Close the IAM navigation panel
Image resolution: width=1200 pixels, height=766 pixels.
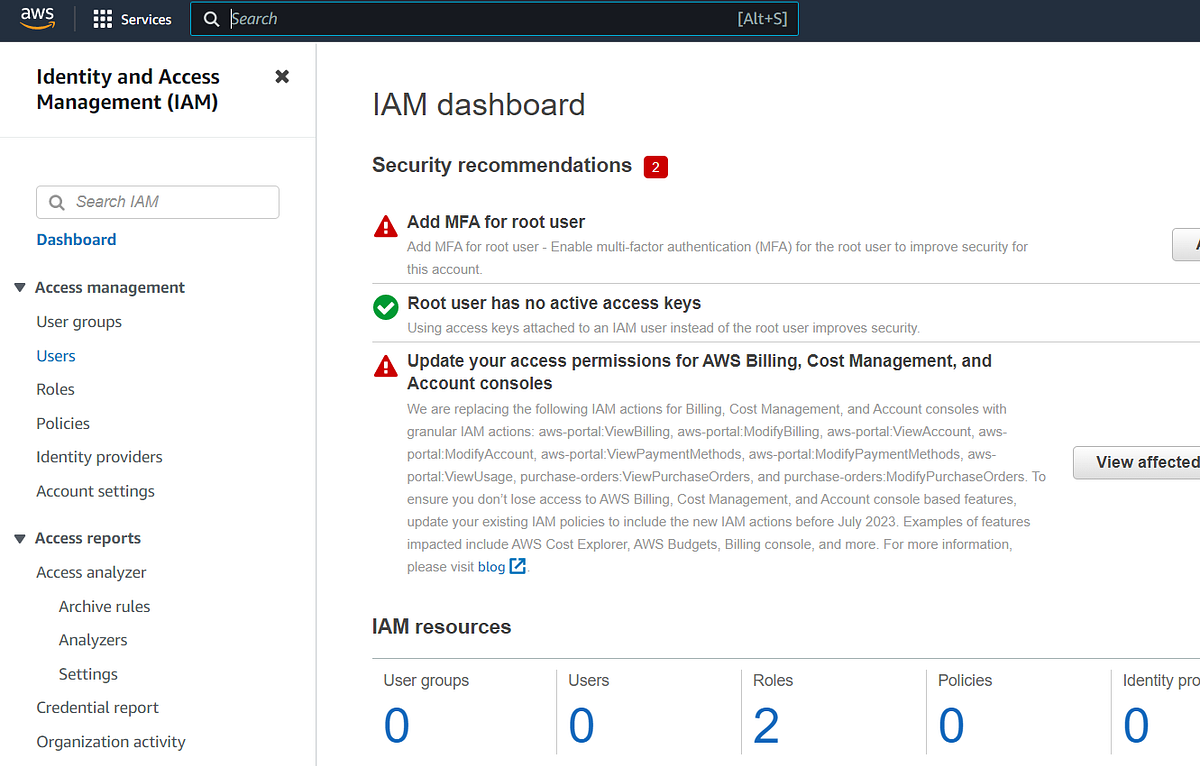pyautogui.click(x=281, y=75)
